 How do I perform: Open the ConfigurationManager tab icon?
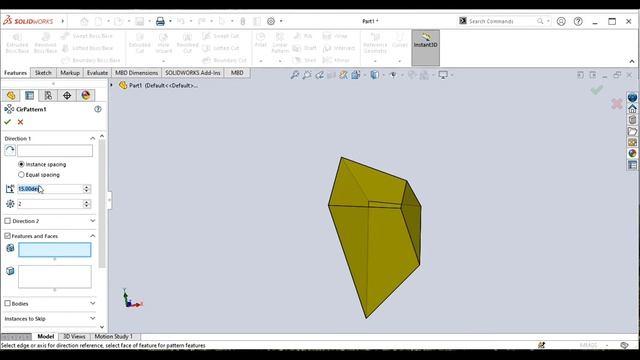tap(48, 96)
